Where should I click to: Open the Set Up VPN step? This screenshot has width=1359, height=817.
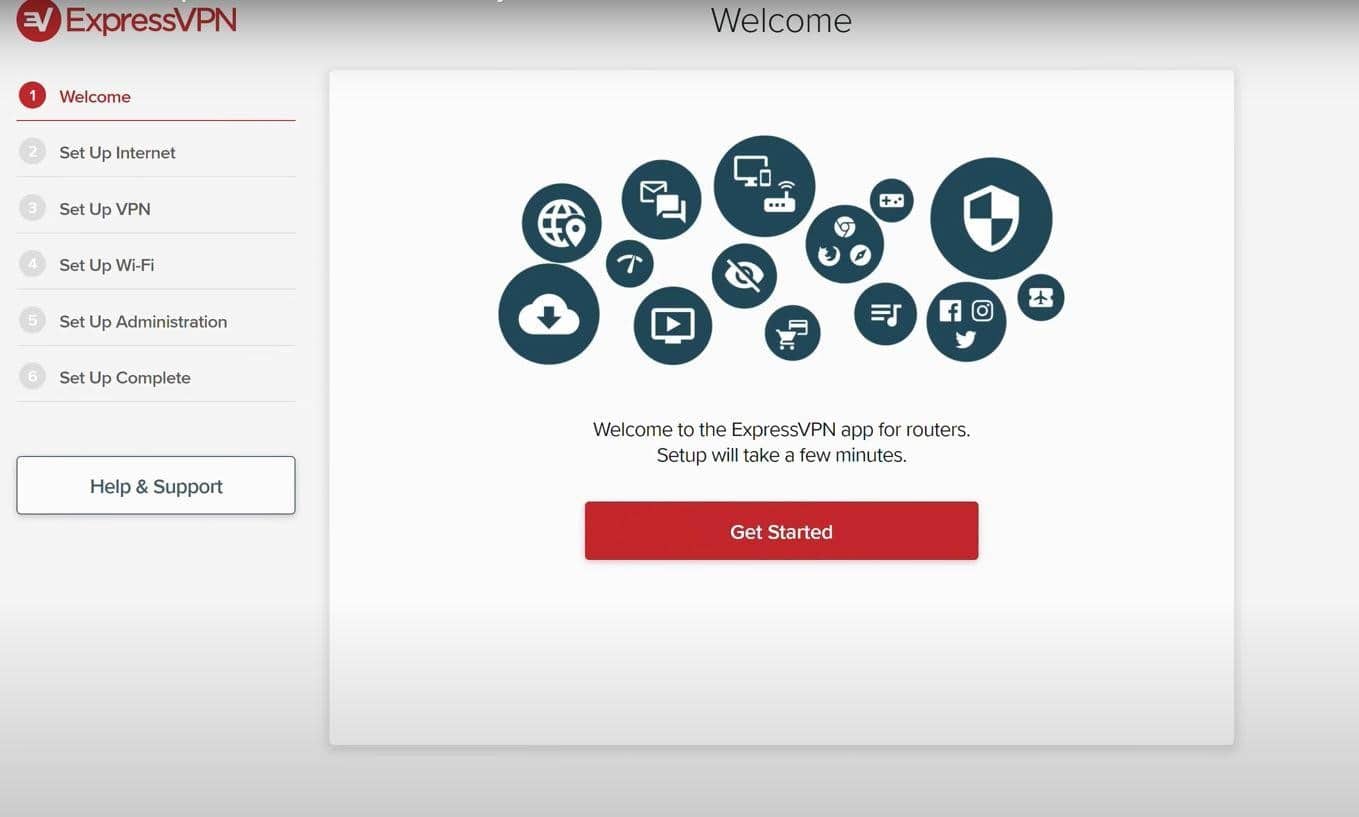(156, 209)
